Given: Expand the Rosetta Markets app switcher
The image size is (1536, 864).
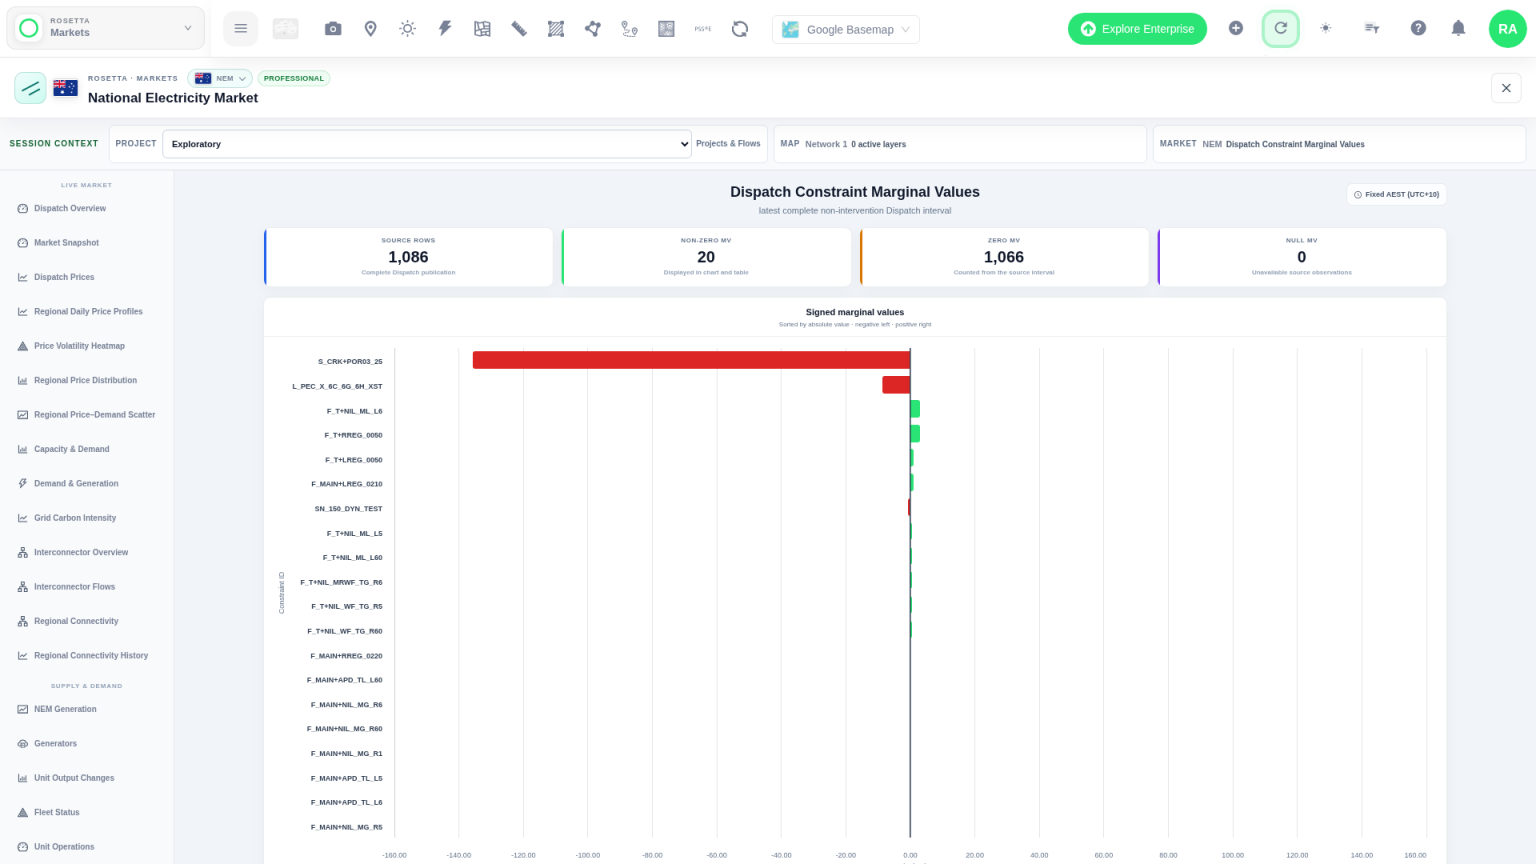Looking at the screenshot, I should [106, 28].
